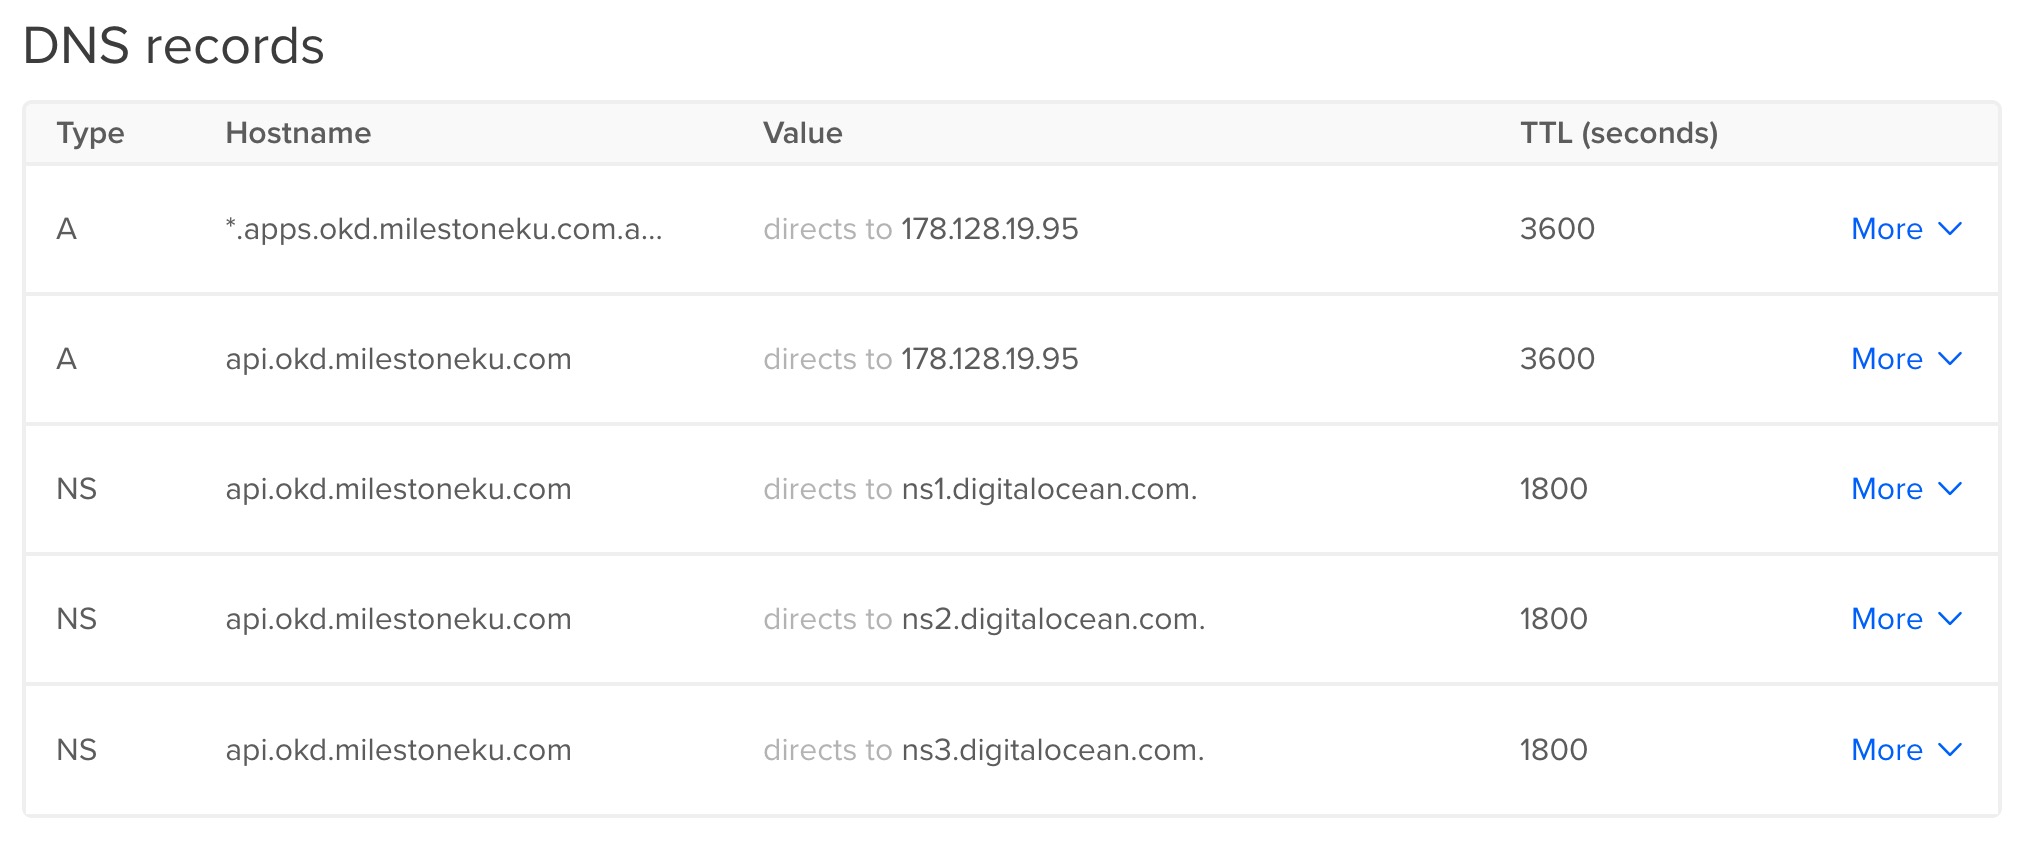Select api.okd.milestoneku.com hostname in A record row
The image size is (2034, 862).
[398, 359]
